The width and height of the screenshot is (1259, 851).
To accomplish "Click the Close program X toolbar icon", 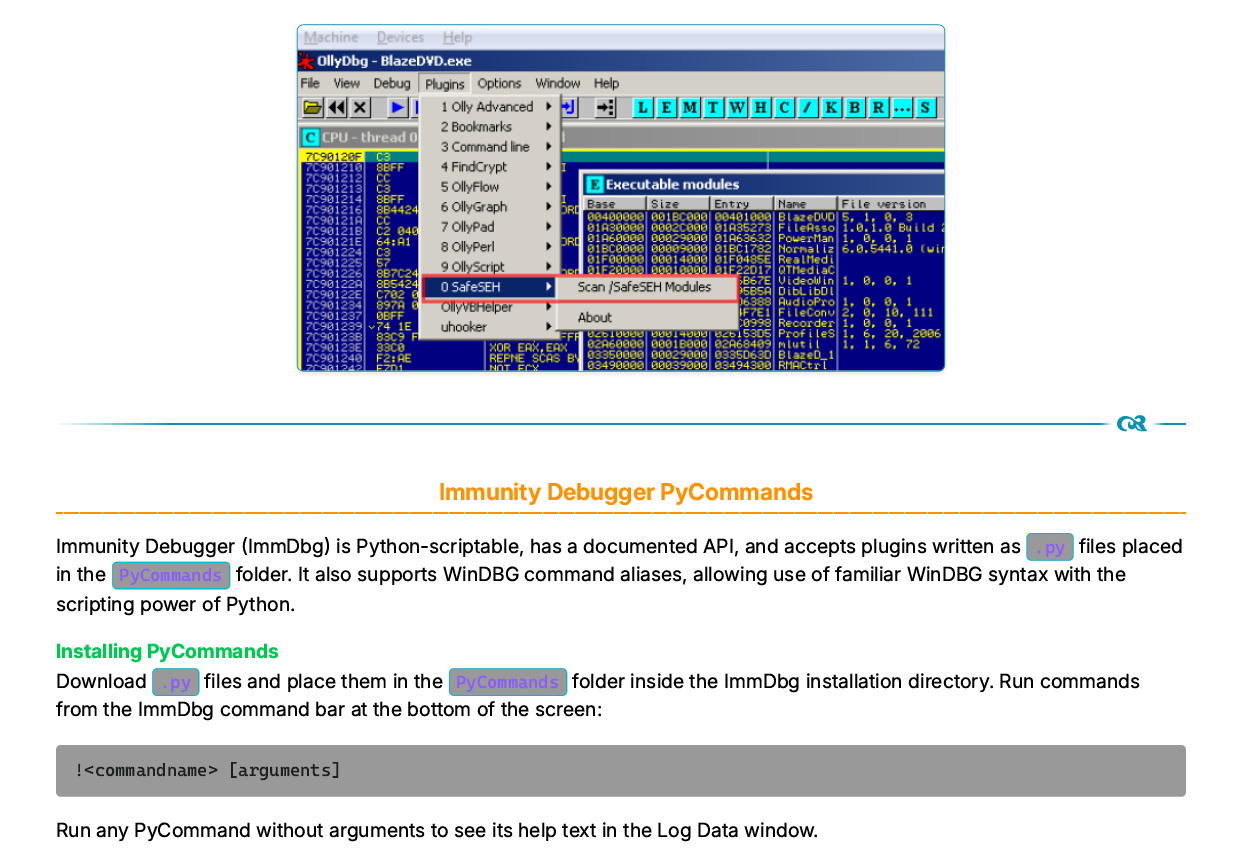I will pyautogui.click(x=360, y=107).
